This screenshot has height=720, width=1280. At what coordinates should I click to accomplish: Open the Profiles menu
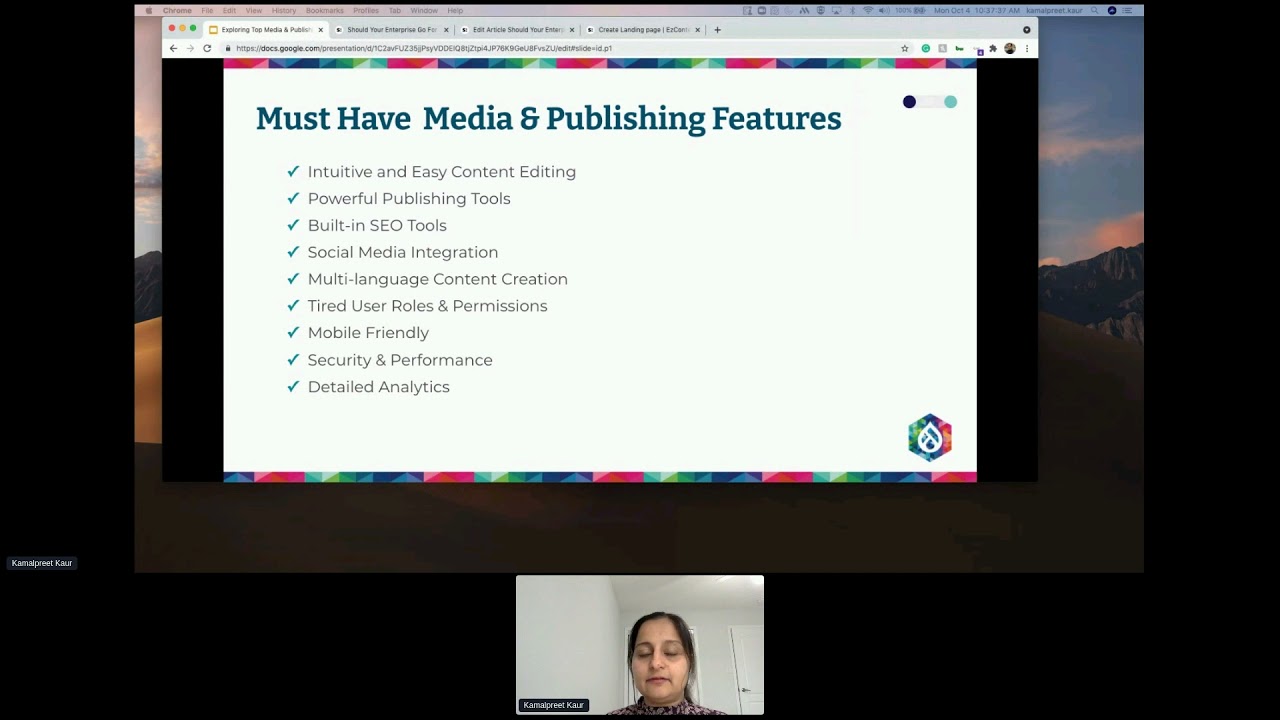[x=366, y=11]
